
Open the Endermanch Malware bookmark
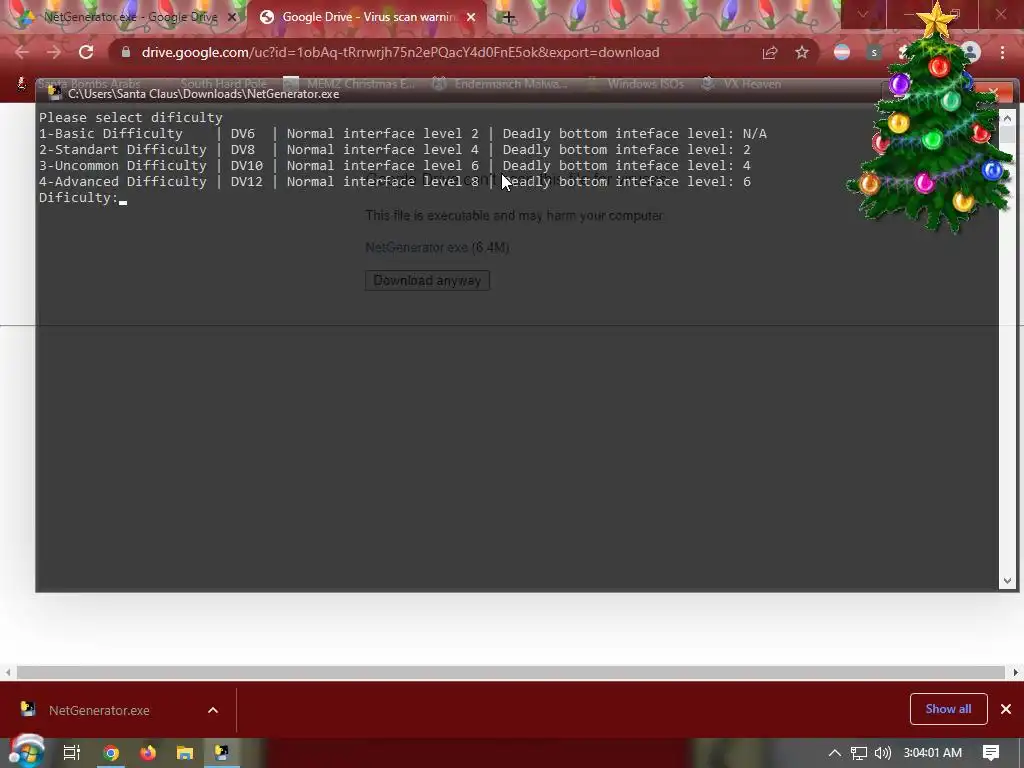500,84
